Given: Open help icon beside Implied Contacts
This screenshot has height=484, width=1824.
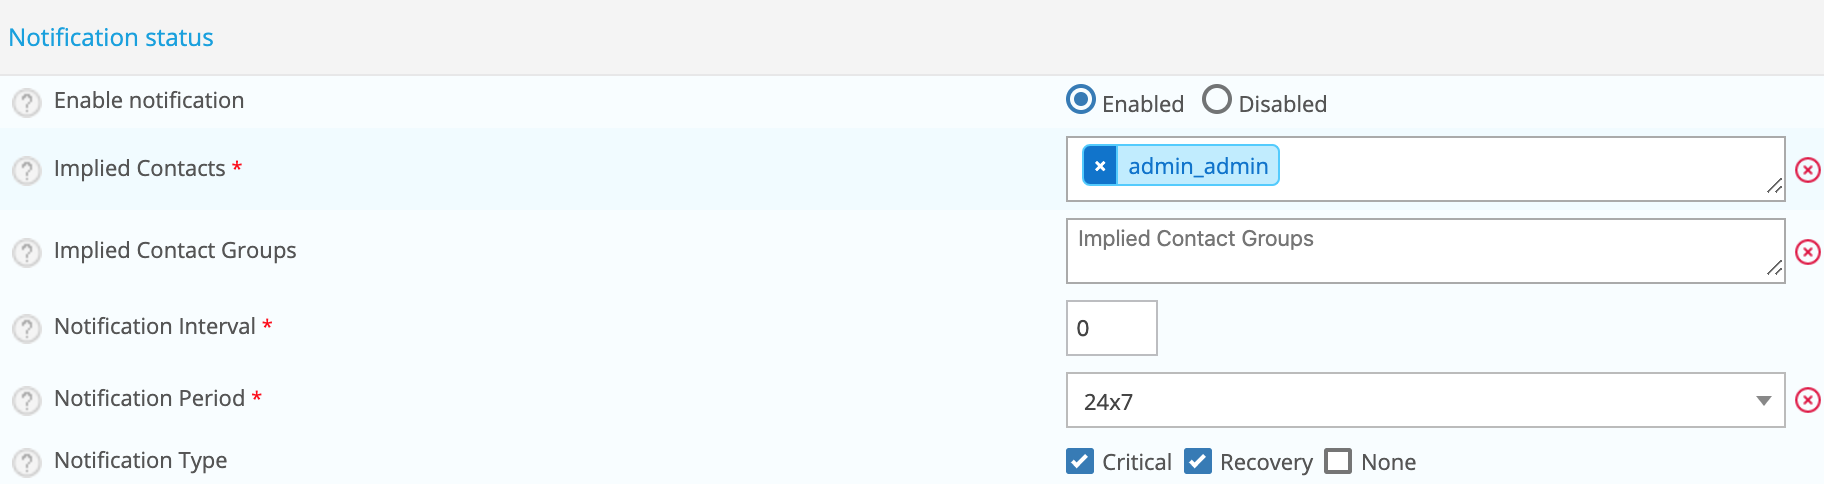Looking at the screenshot, I should pos(27,171).
